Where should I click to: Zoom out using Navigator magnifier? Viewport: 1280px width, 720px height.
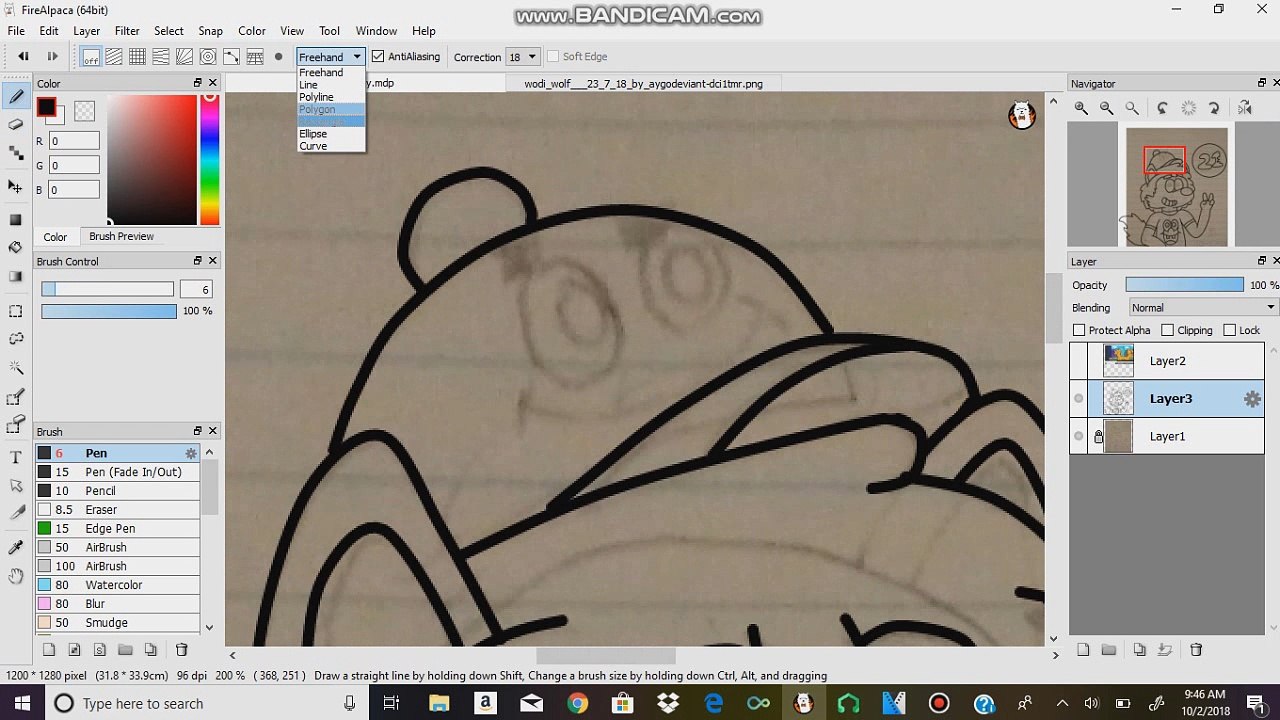(1106, 108)
